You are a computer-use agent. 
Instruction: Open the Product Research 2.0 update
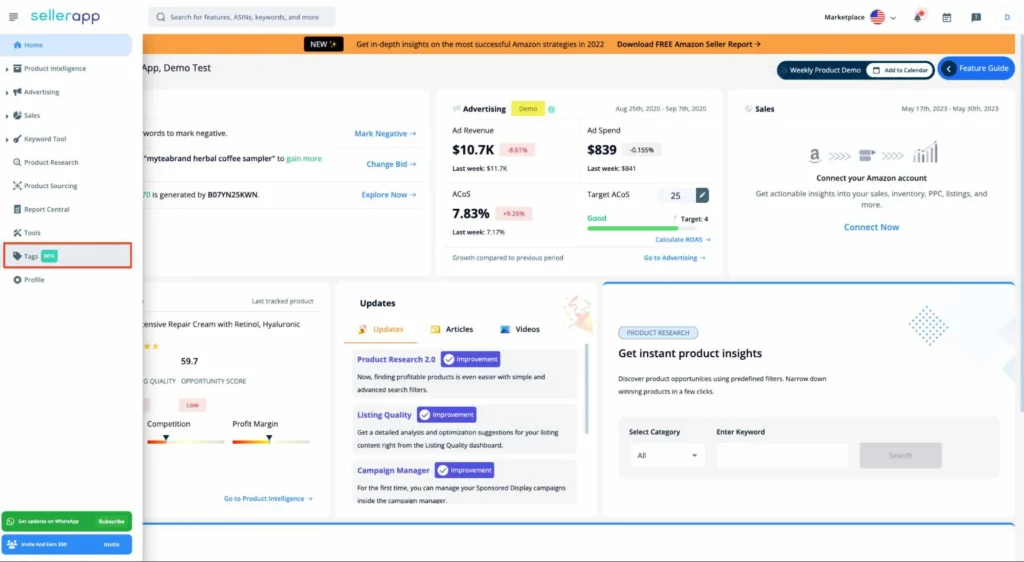[396, 360]
